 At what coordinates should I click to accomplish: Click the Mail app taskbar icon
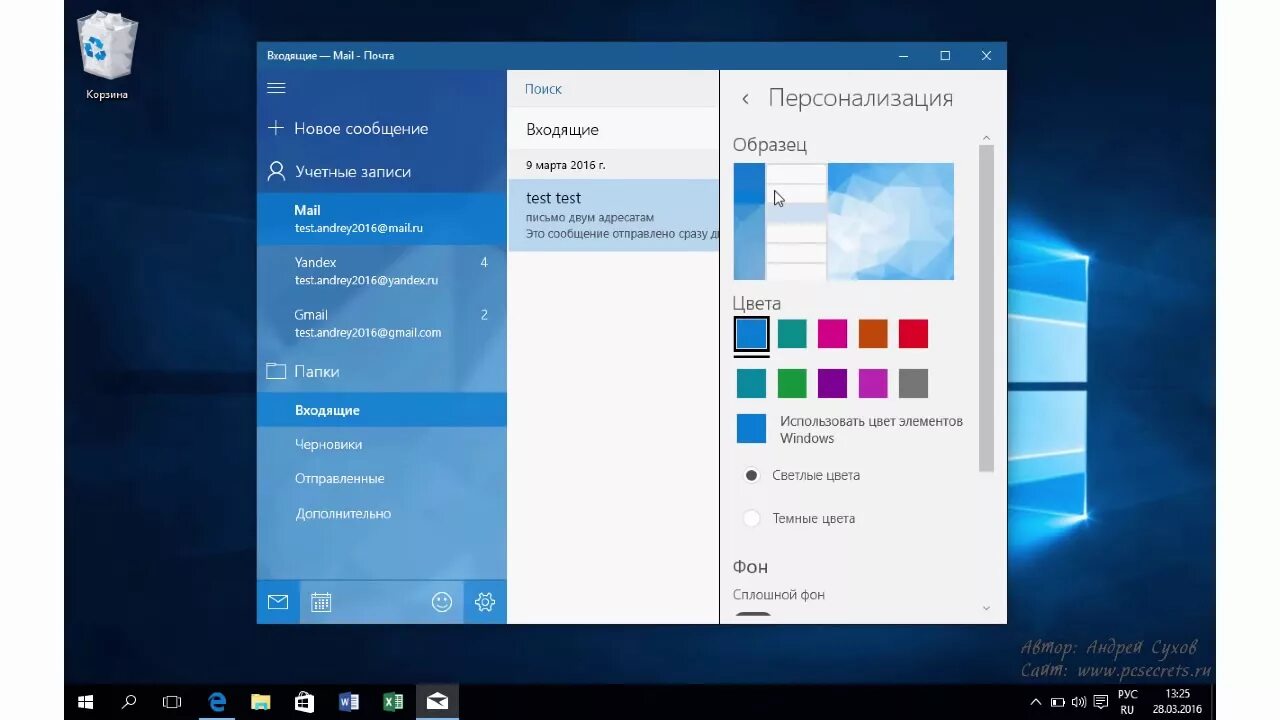click(x=437, y=702)
